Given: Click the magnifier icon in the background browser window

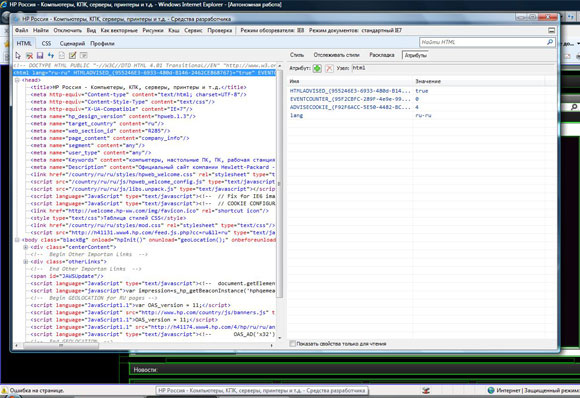Looking at the screenshot, I should pyautogui.click(x=574, y=107).
